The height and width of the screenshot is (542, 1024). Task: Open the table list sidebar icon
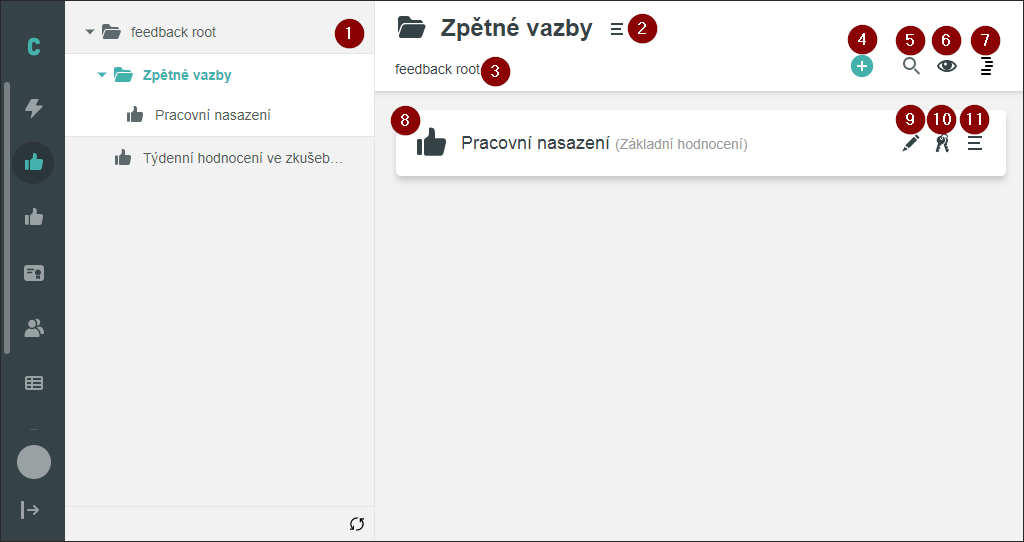pos(34,382)
